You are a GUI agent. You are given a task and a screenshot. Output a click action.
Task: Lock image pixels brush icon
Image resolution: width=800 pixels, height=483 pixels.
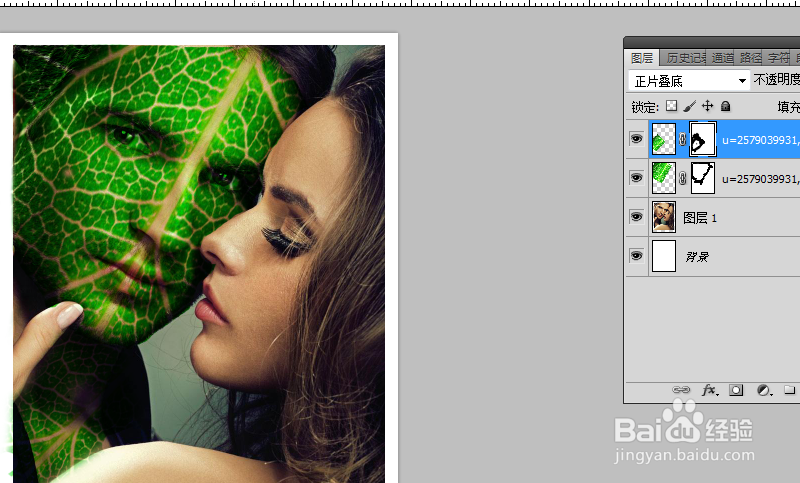(x=689, y=106)
